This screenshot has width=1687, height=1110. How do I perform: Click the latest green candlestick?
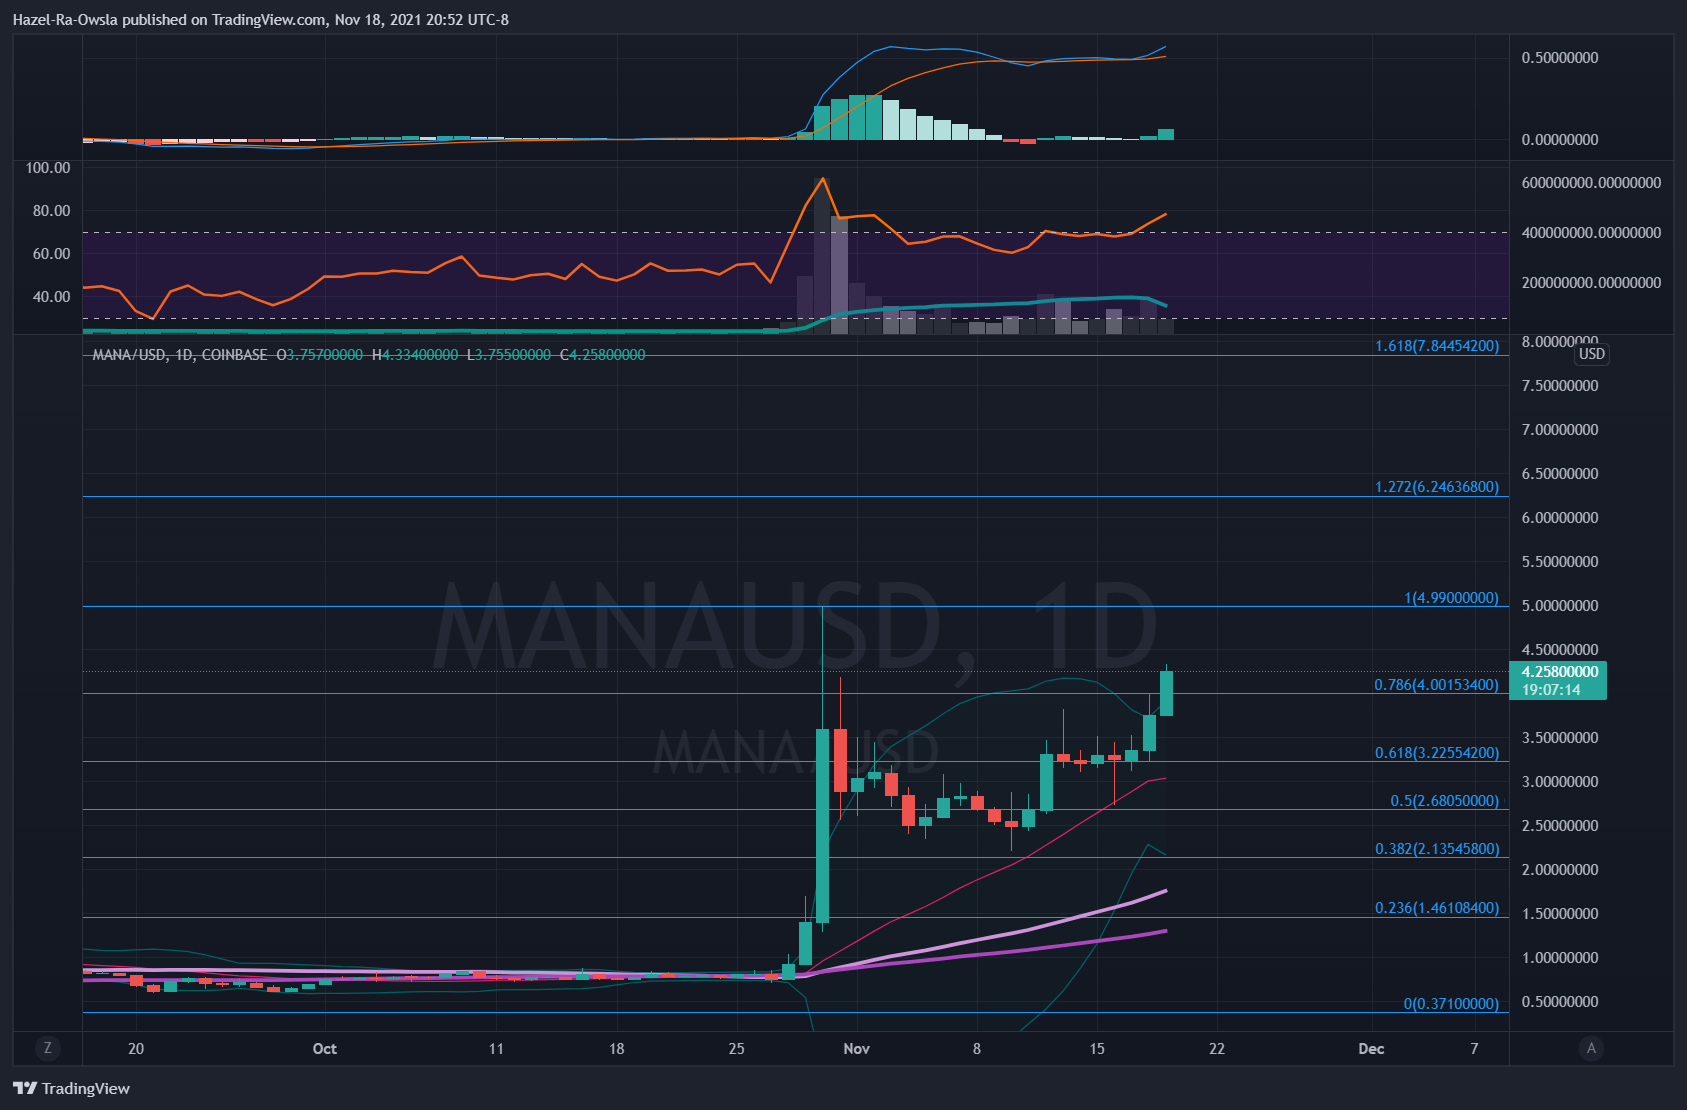(x=1166, y=692)
